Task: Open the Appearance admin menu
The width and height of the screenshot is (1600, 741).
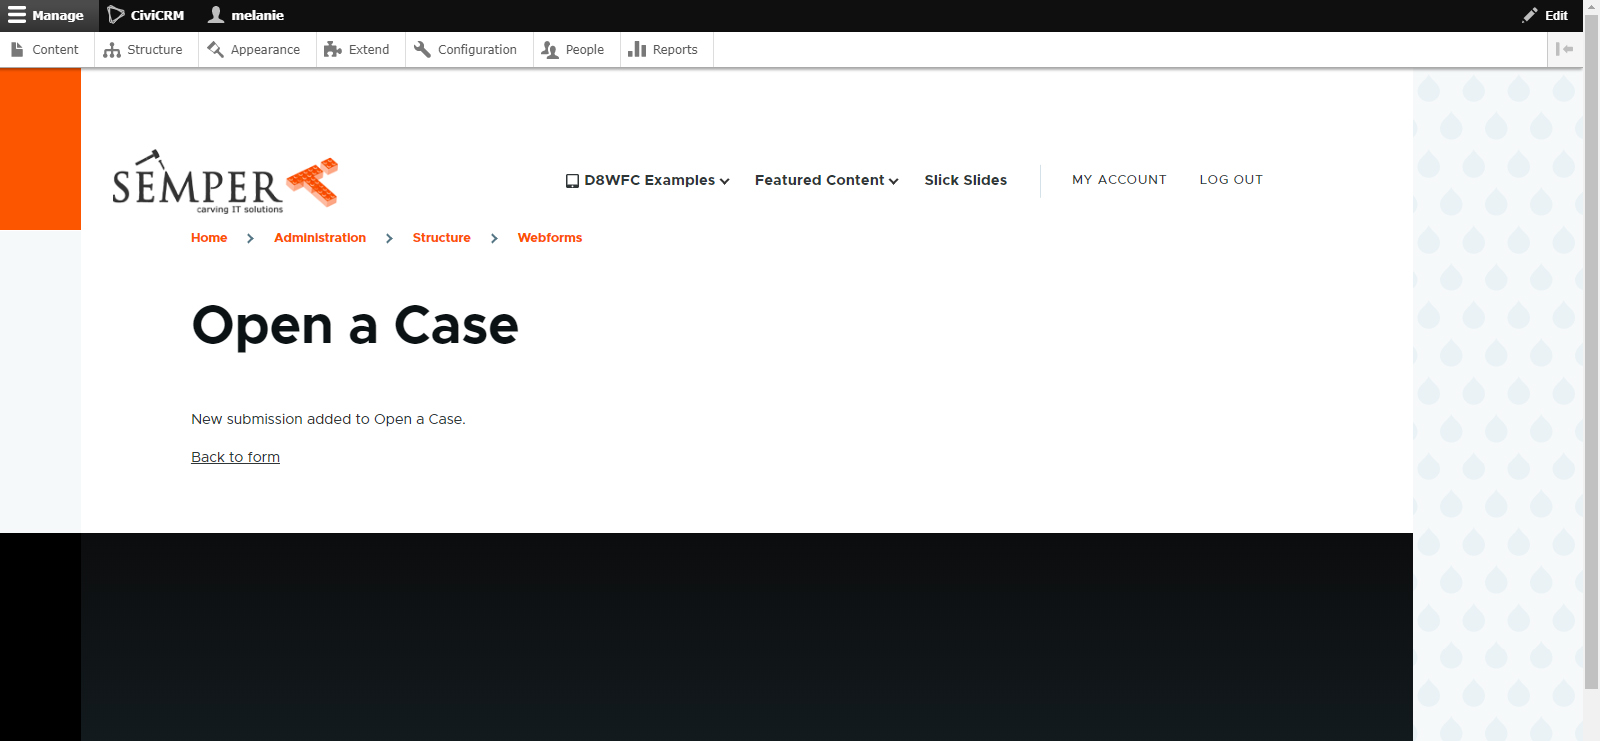Action: pos(256,49)
